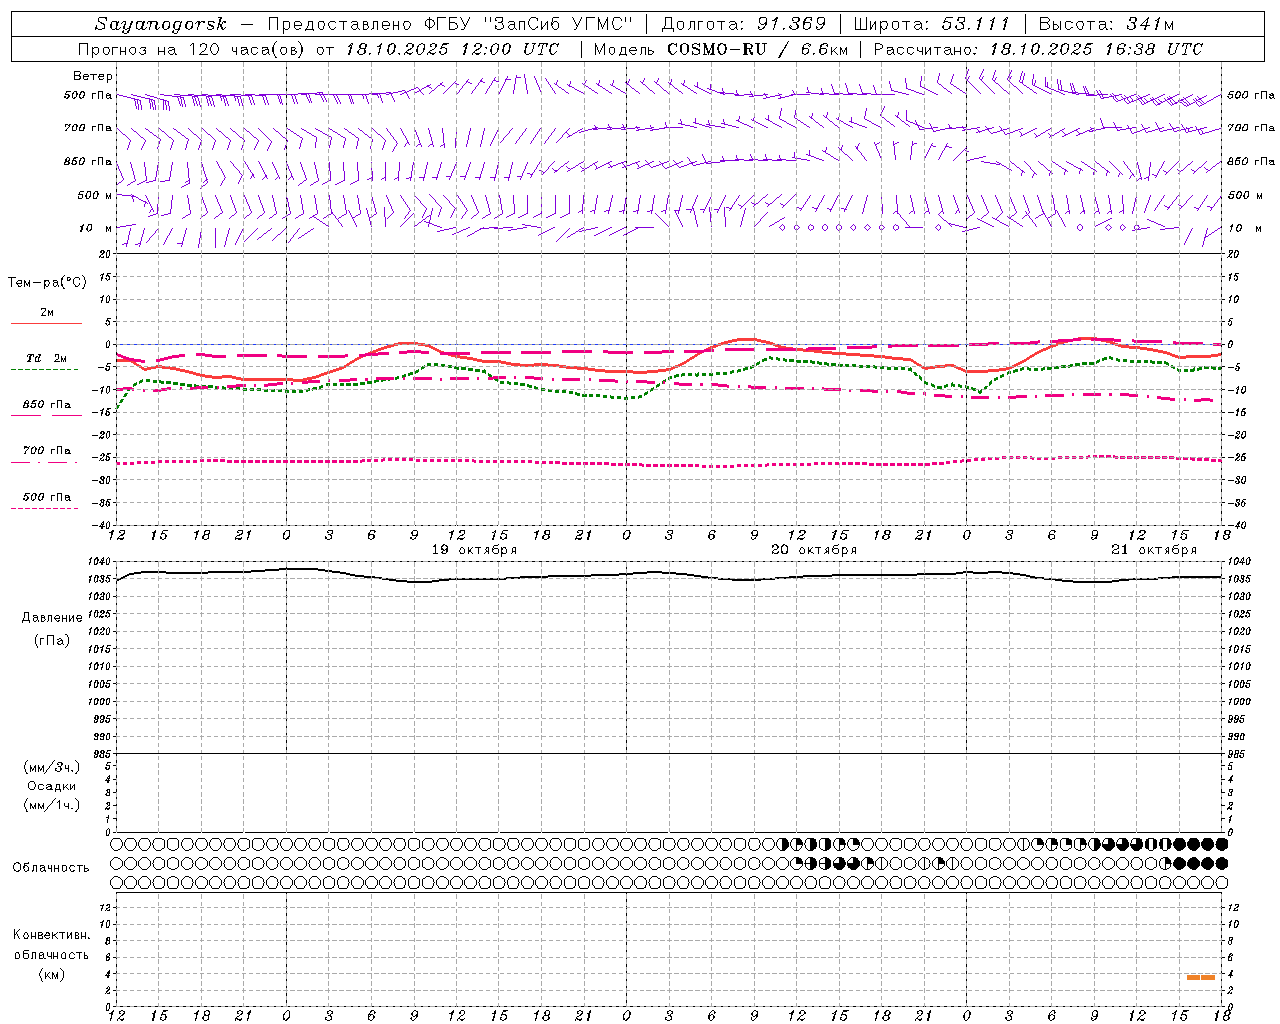Click the 'Рассчитано: 18.10.2025 16:38 UTC' text
Viewport: 1280px width, 1024px height.
pos(1038,49)
